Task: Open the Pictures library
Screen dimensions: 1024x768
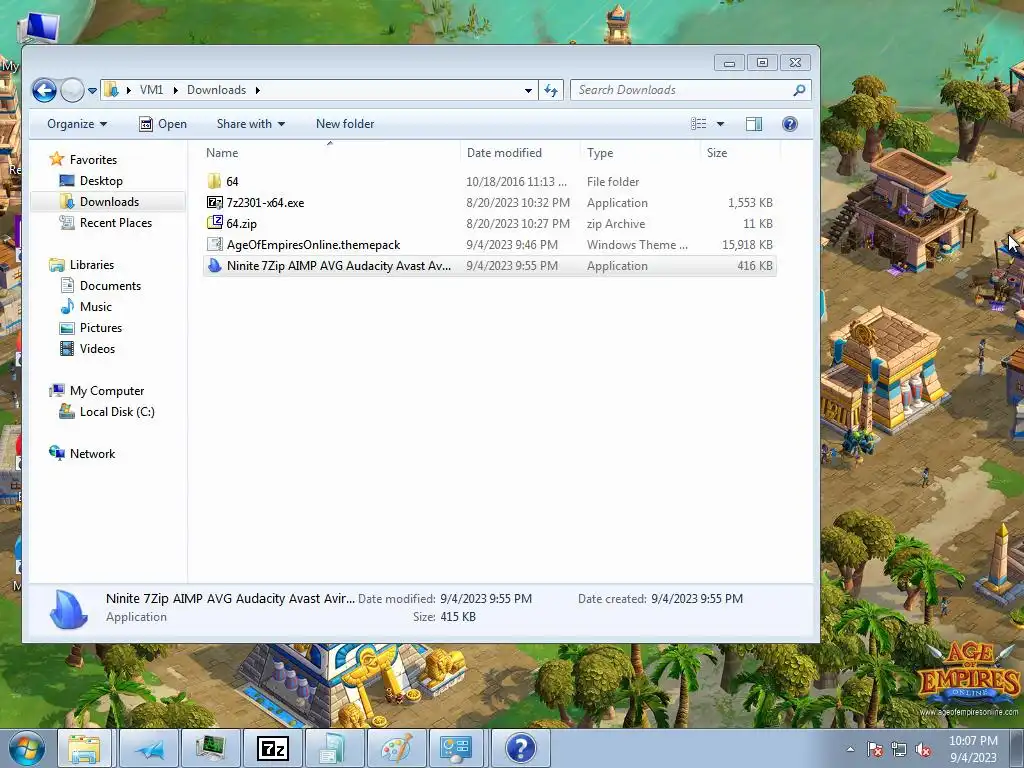Action: (x=101, y=327)
